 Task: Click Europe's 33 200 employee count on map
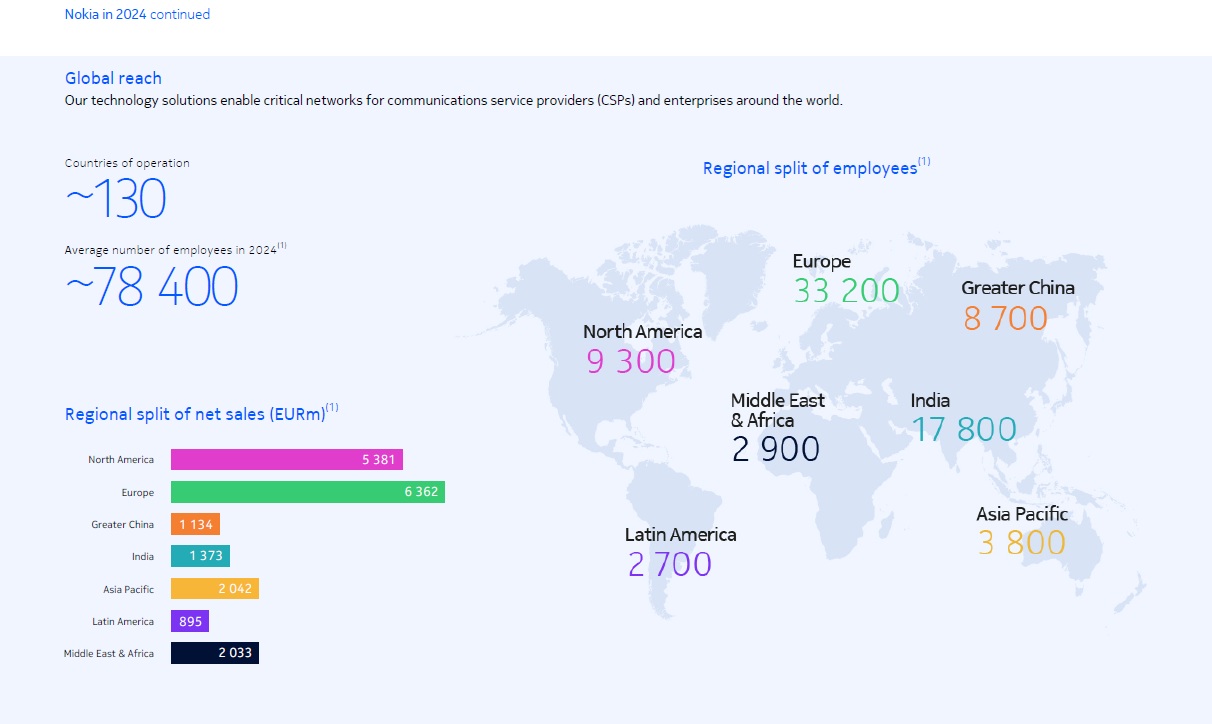click(846, 291)
